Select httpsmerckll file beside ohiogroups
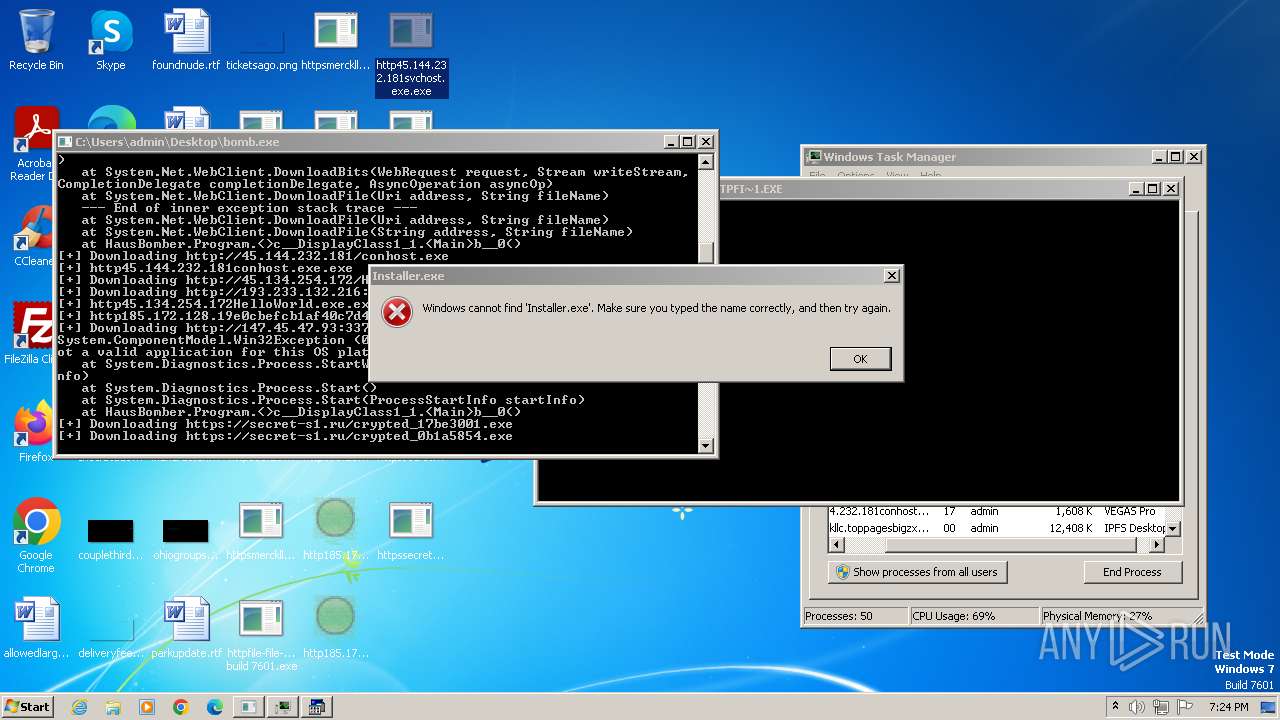1280x720 pixels. point(261,530)
